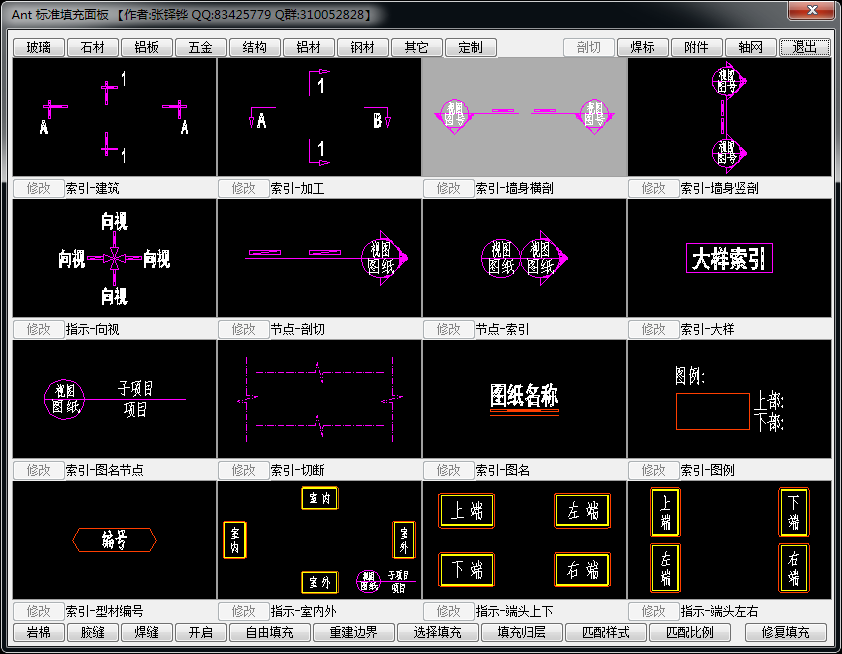
Task: Click the 修复填充 repair fill button
Action: [x=793, y=632]
